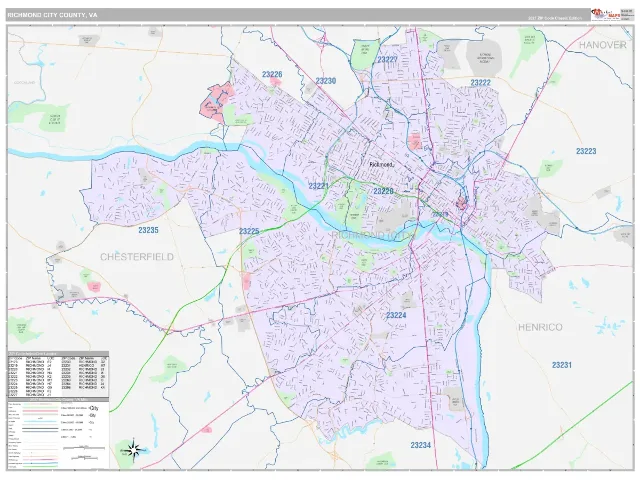Click the 23226 ZIP code label
The image size is (640, 480).
tap(272, 74)
